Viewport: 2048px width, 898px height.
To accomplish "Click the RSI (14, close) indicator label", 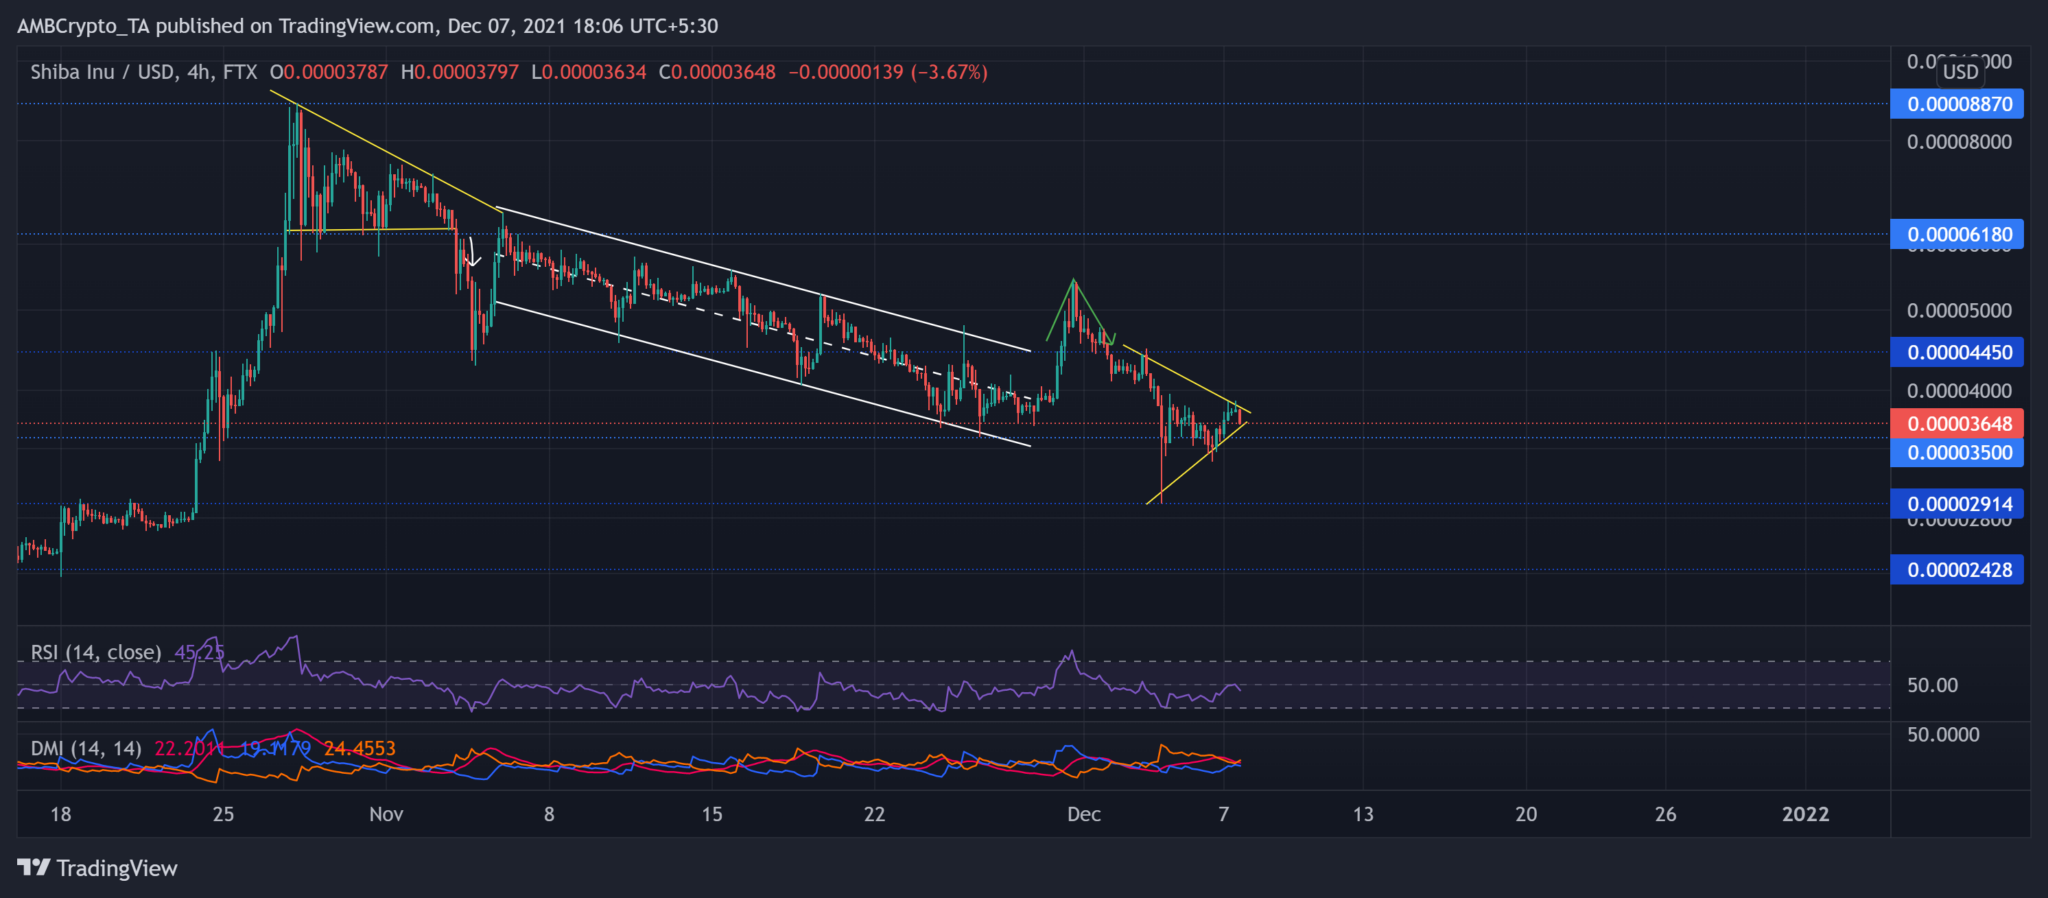I will tap(96, 652).
